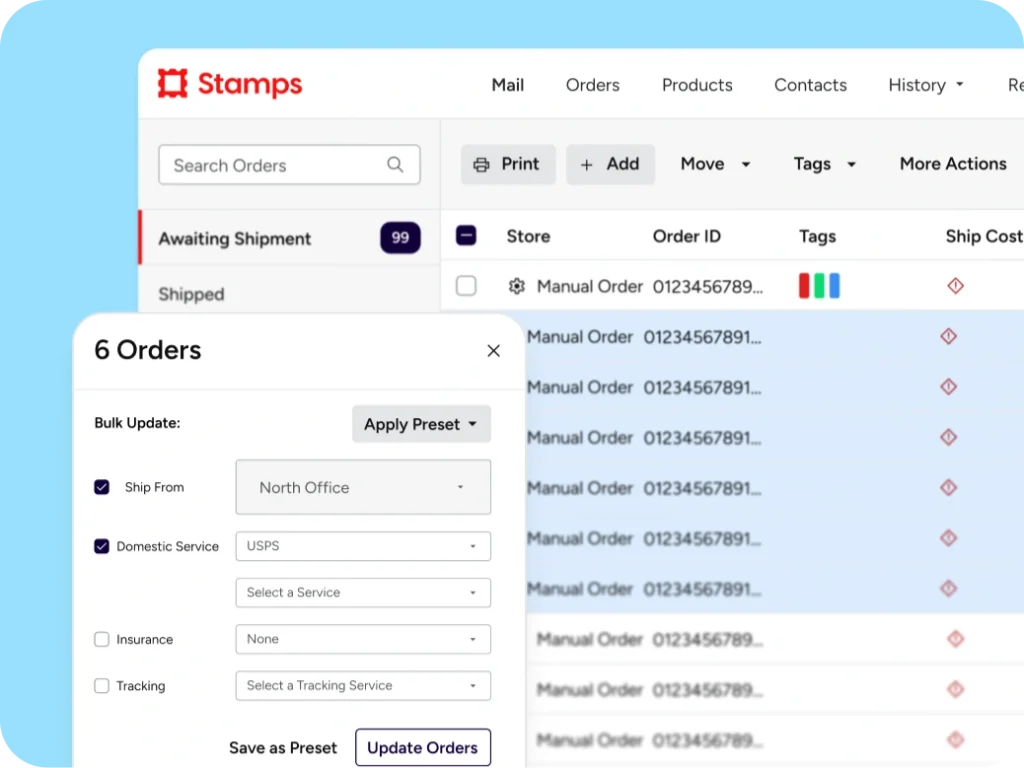The image size is (1024, 768).
Task: Uncheck the Ship From checkbox
Action: click(102, 487)
